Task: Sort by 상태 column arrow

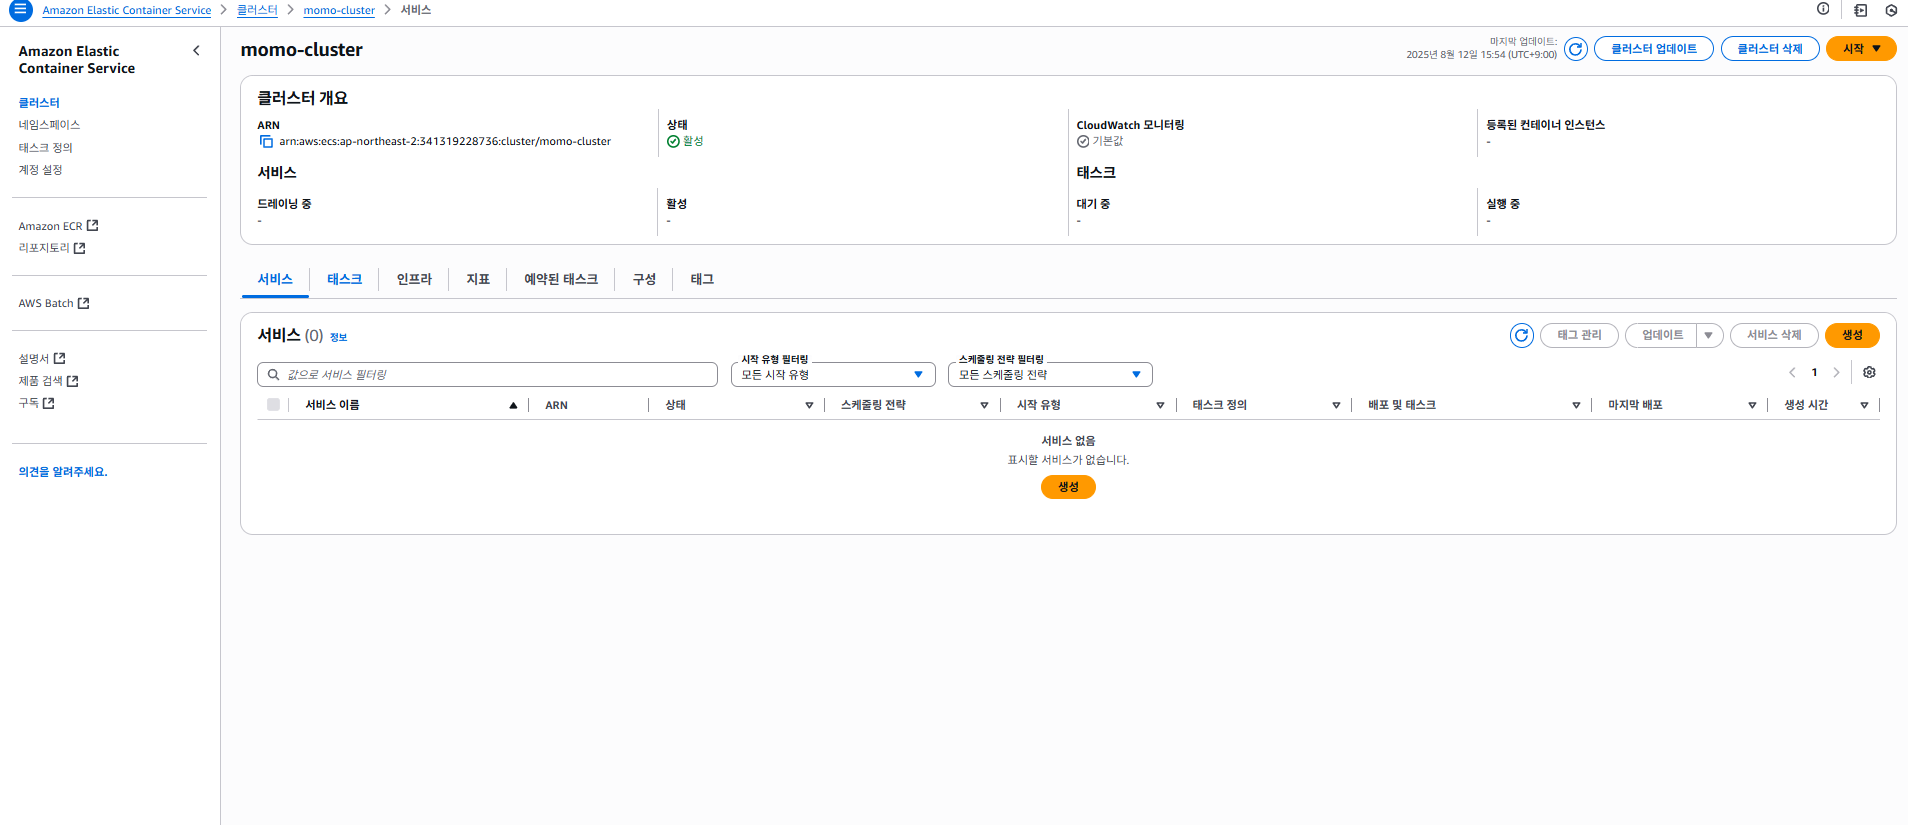Action: coord(809,405)
